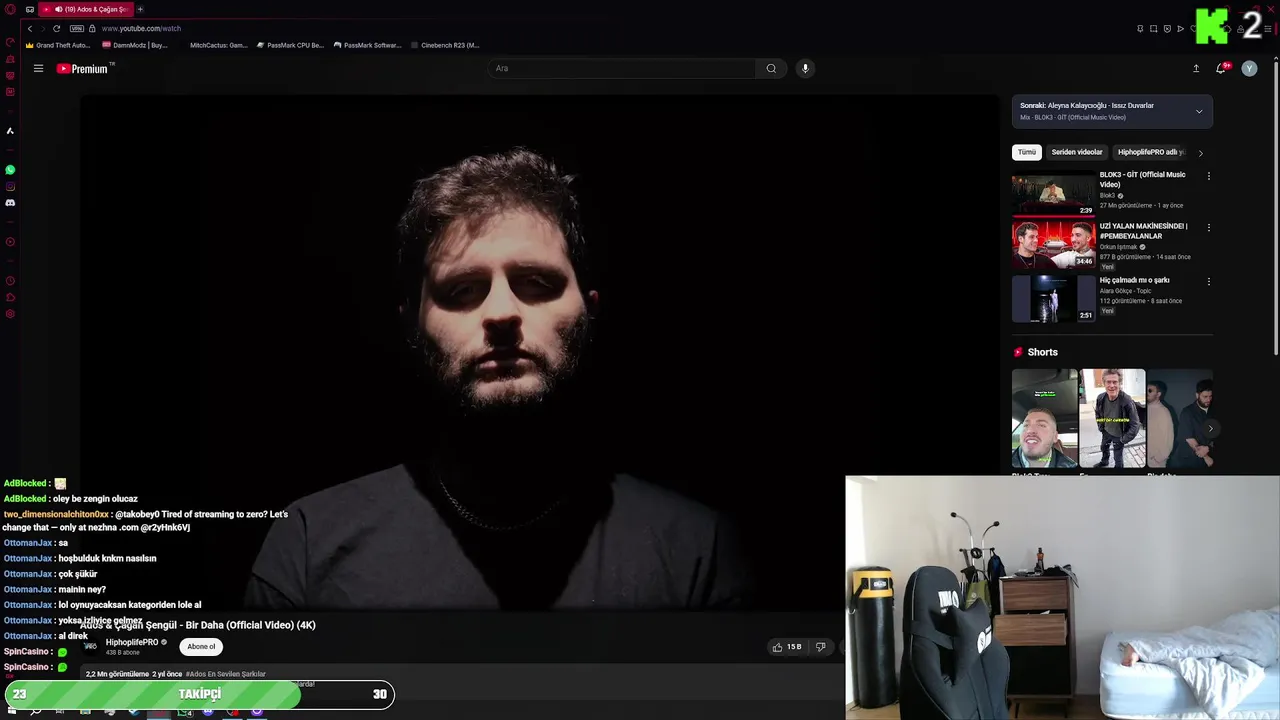The height and width of the screenshot is (720, 1280).
Task: Start voice search with the microphone
Action: click(805, 69)
